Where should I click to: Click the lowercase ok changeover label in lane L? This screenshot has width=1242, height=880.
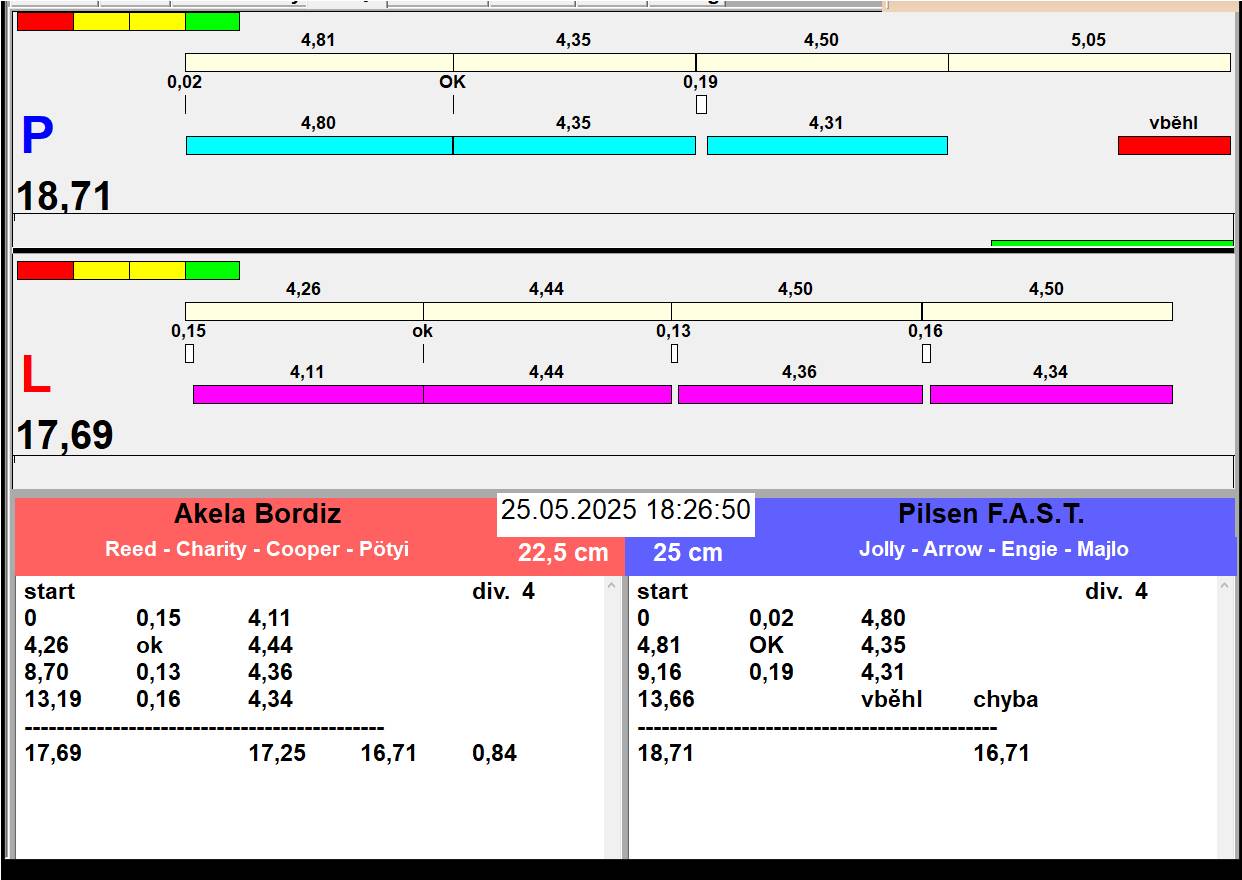click(x=423, y=331)
